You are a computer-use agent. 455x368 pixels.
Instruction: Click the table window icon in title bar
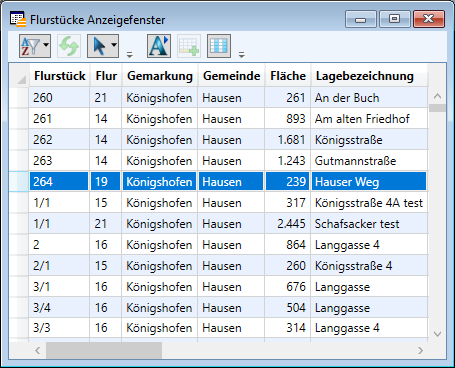tap(18, 19)
